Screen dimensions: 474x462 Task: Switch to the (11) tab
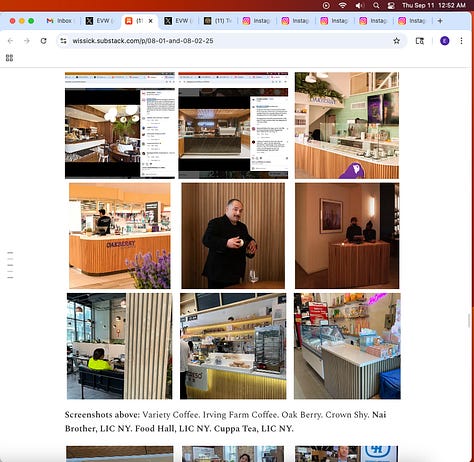click(218, 21)
